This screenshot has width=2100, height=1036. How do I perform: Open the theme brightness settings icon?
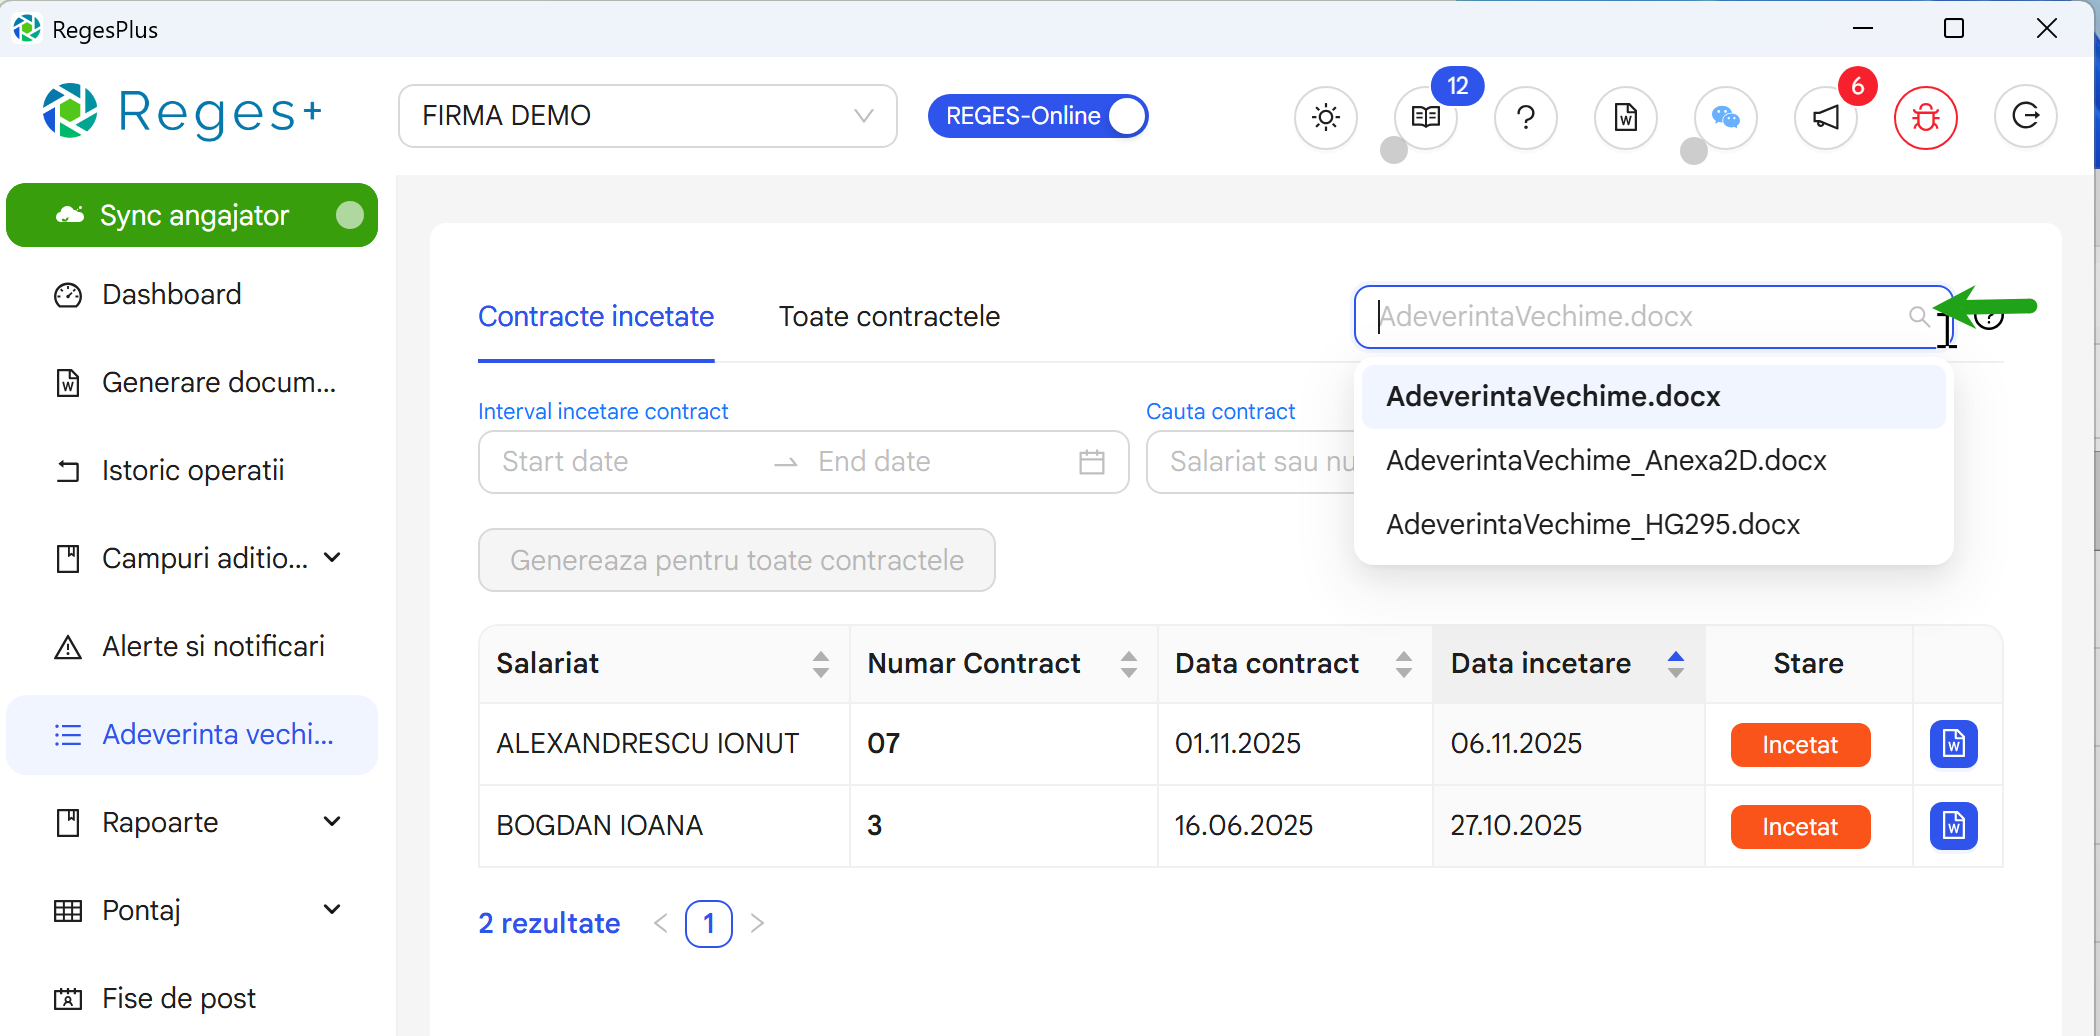pos(1326,117)
